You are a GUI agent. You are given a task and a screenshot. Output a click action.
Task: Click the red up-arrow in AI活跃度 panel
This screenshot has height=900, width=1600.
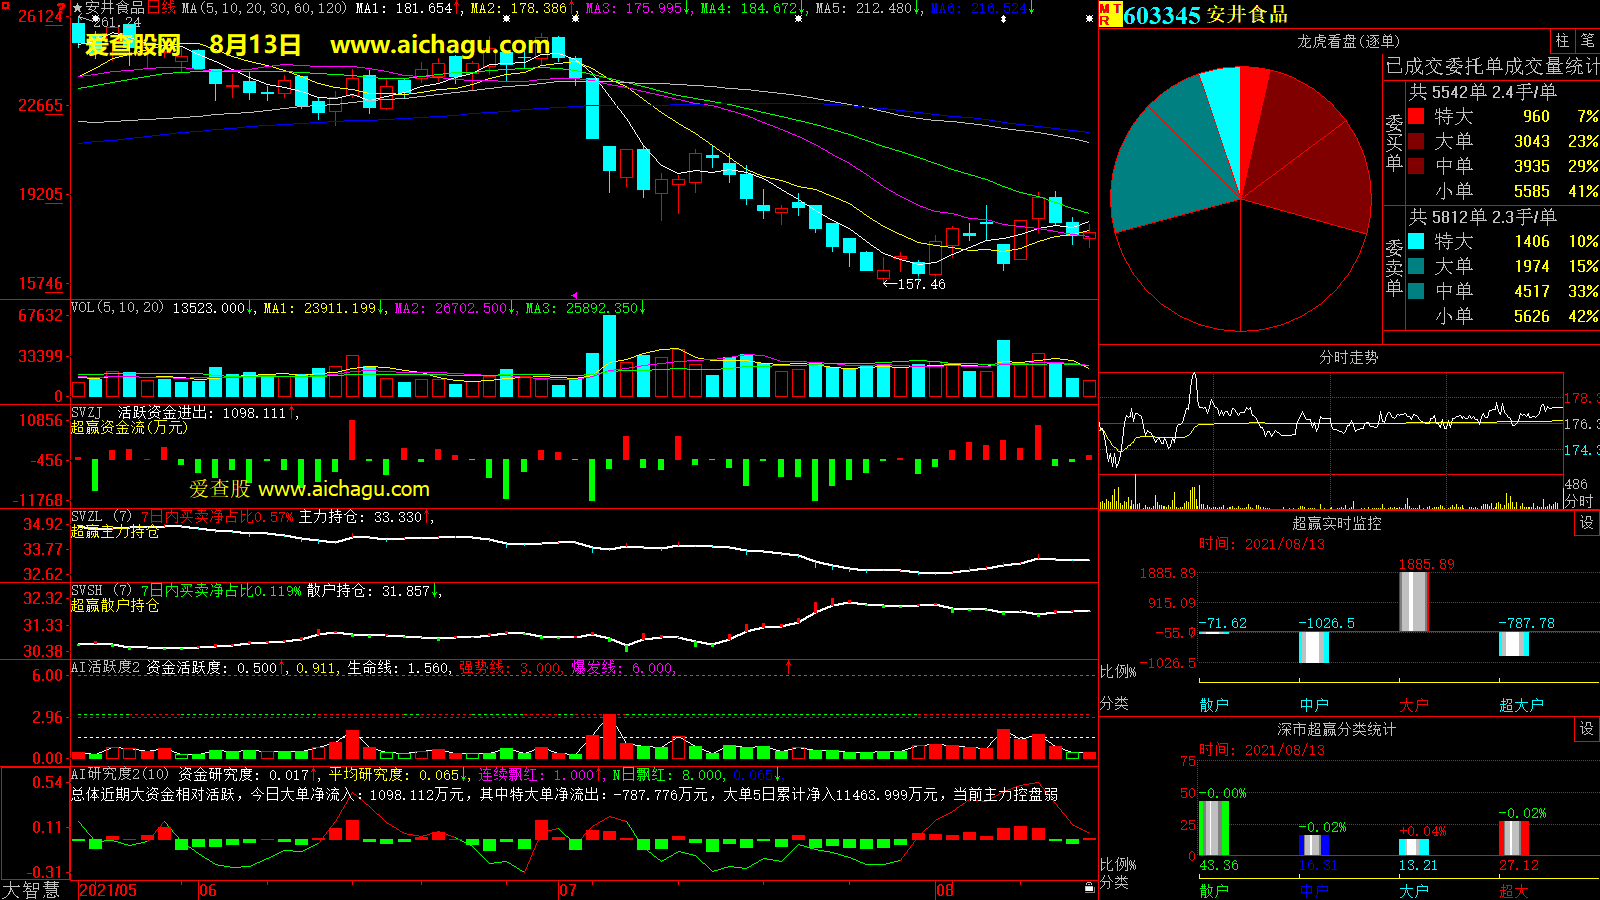pos(788,666)
